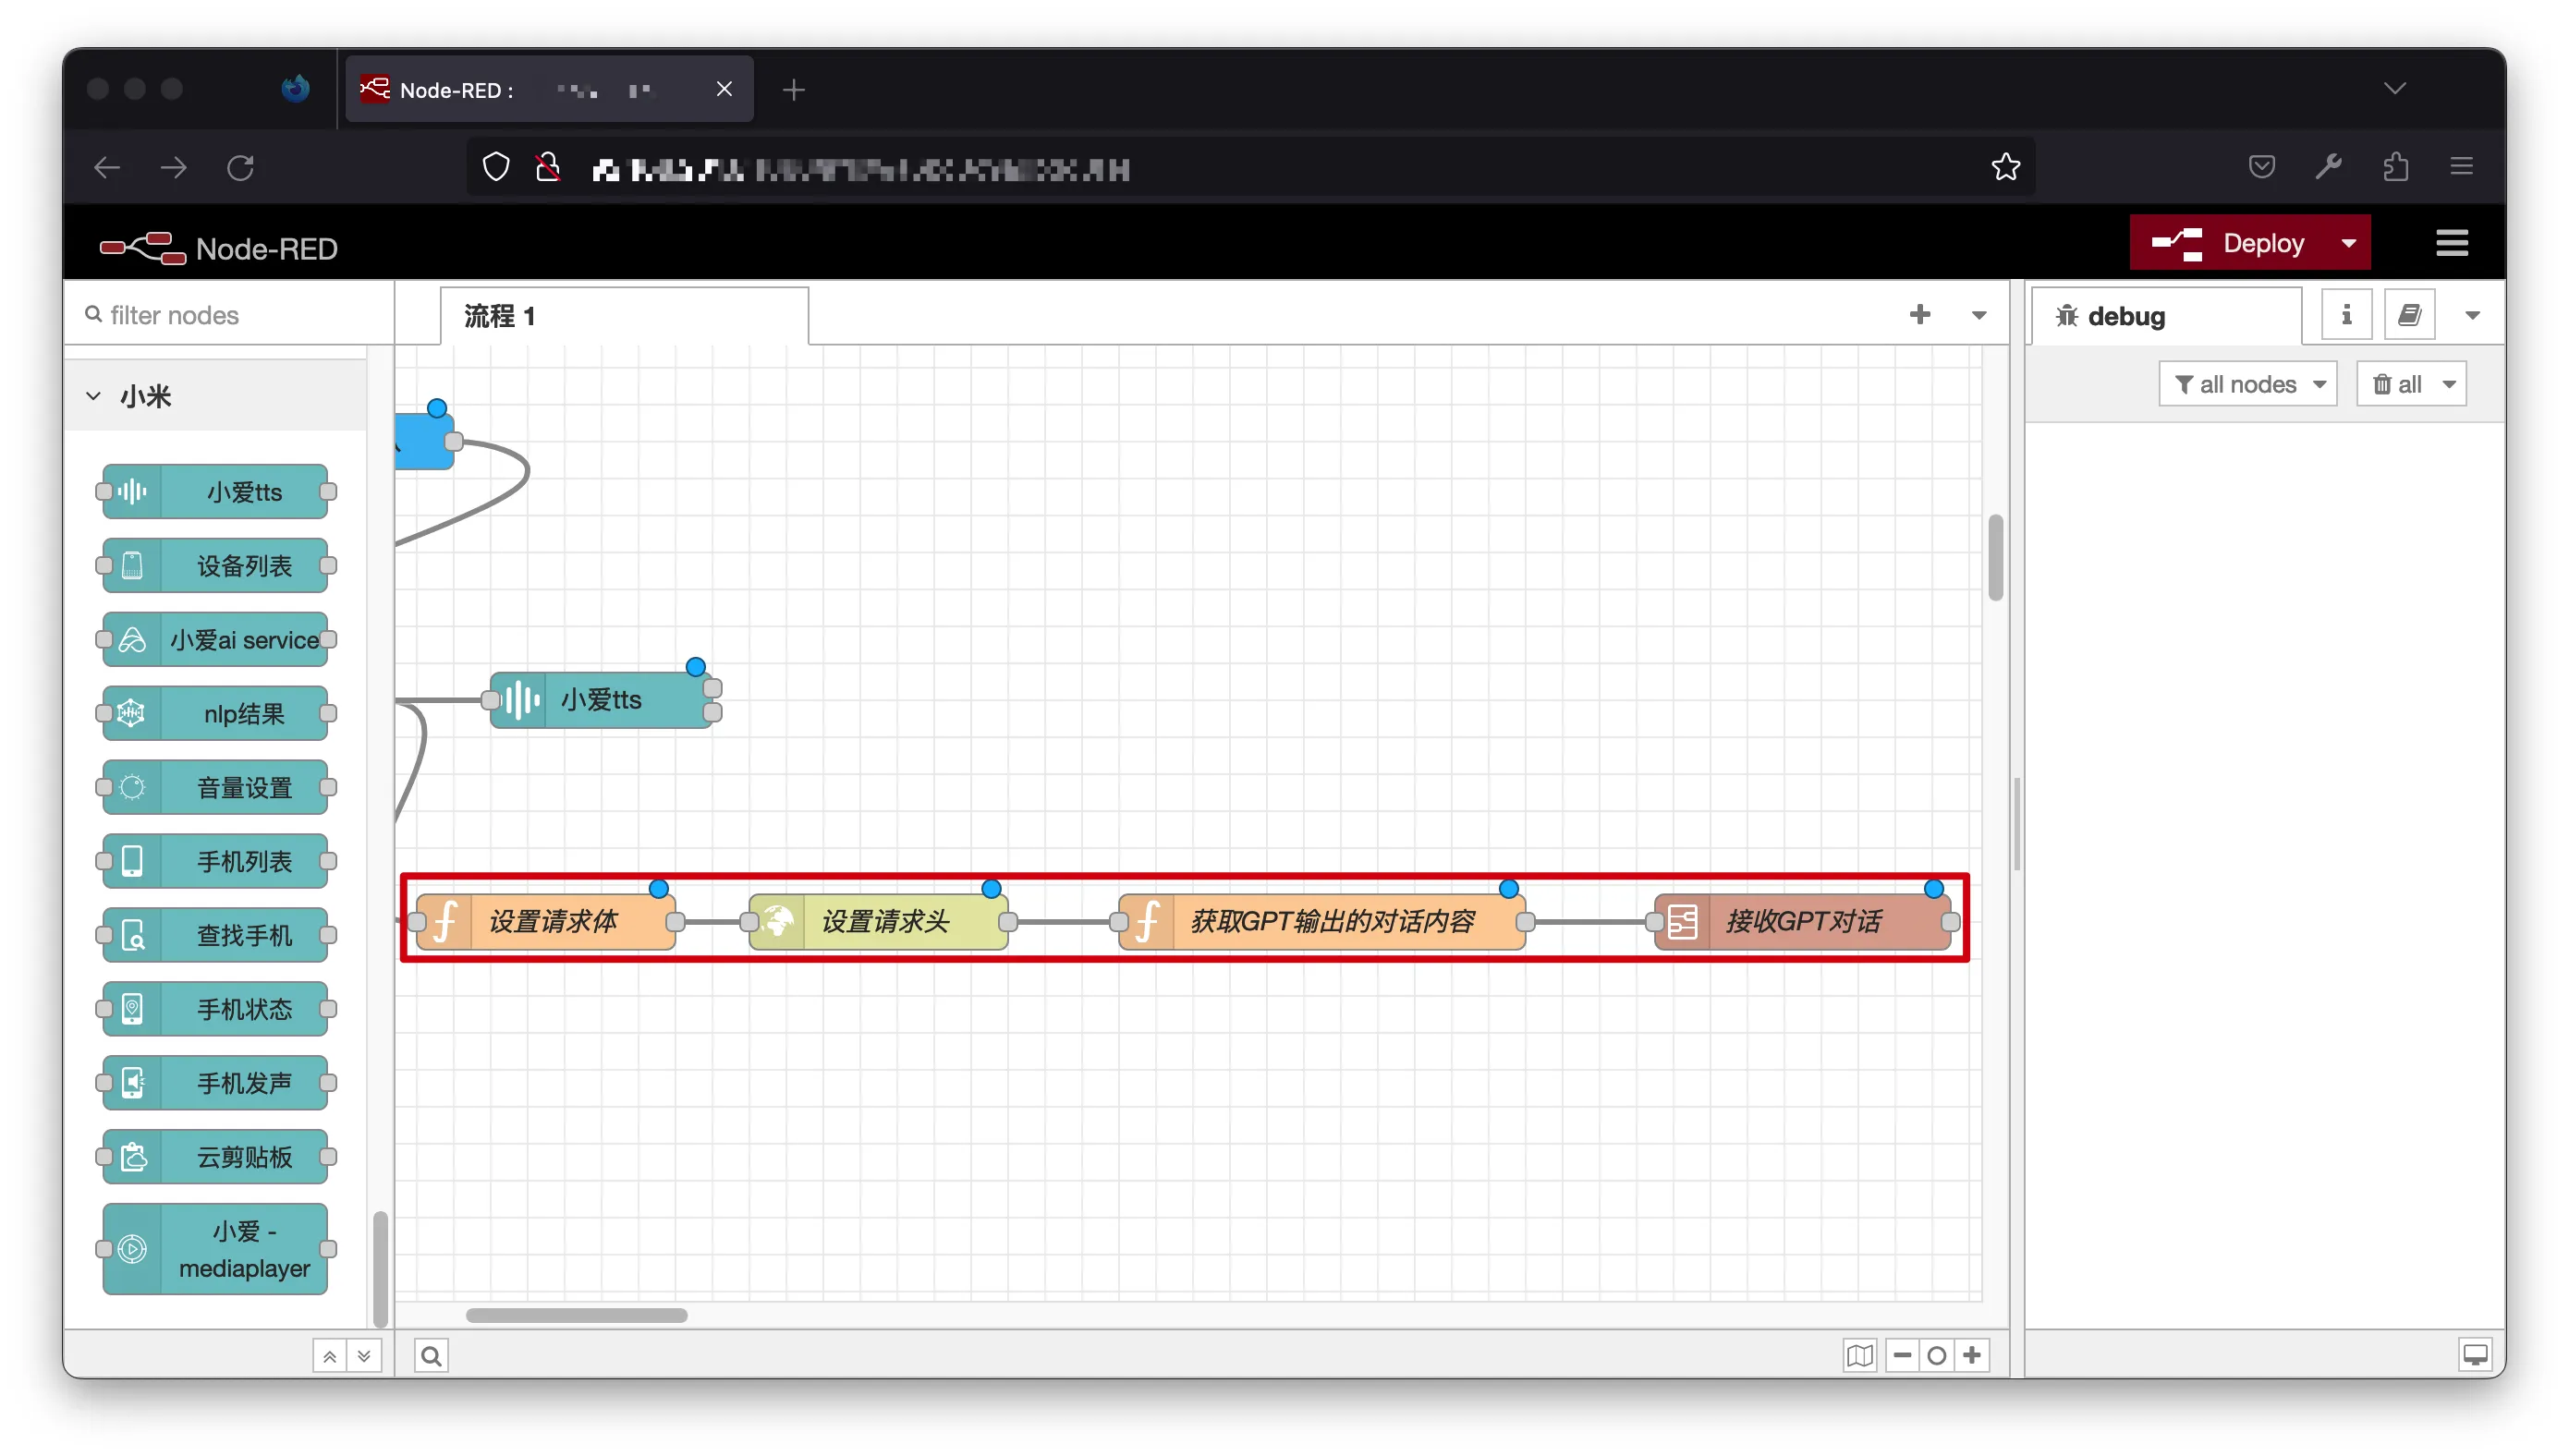Open the Deploy options dropdown arrow
Viewport: 2569px width, 1456px height.
coord(2349,243)
